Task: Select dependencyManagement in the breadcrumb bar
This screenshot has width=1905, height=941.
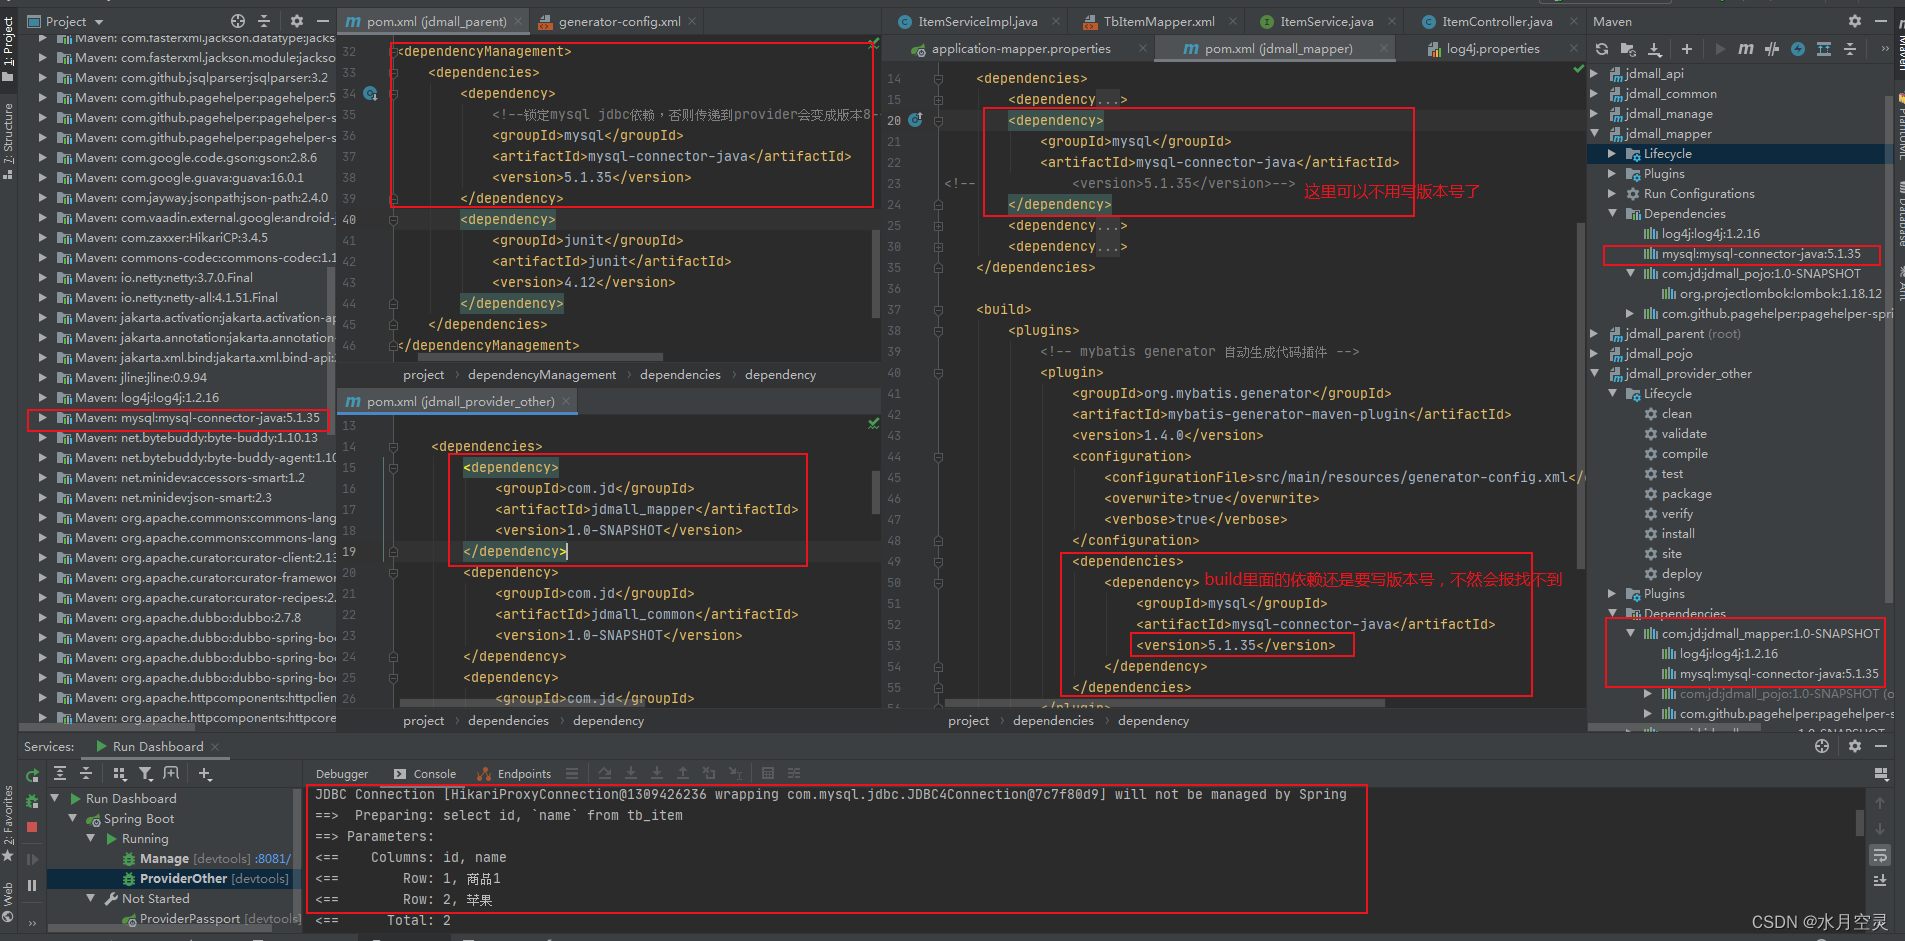Action: point(541,374)
